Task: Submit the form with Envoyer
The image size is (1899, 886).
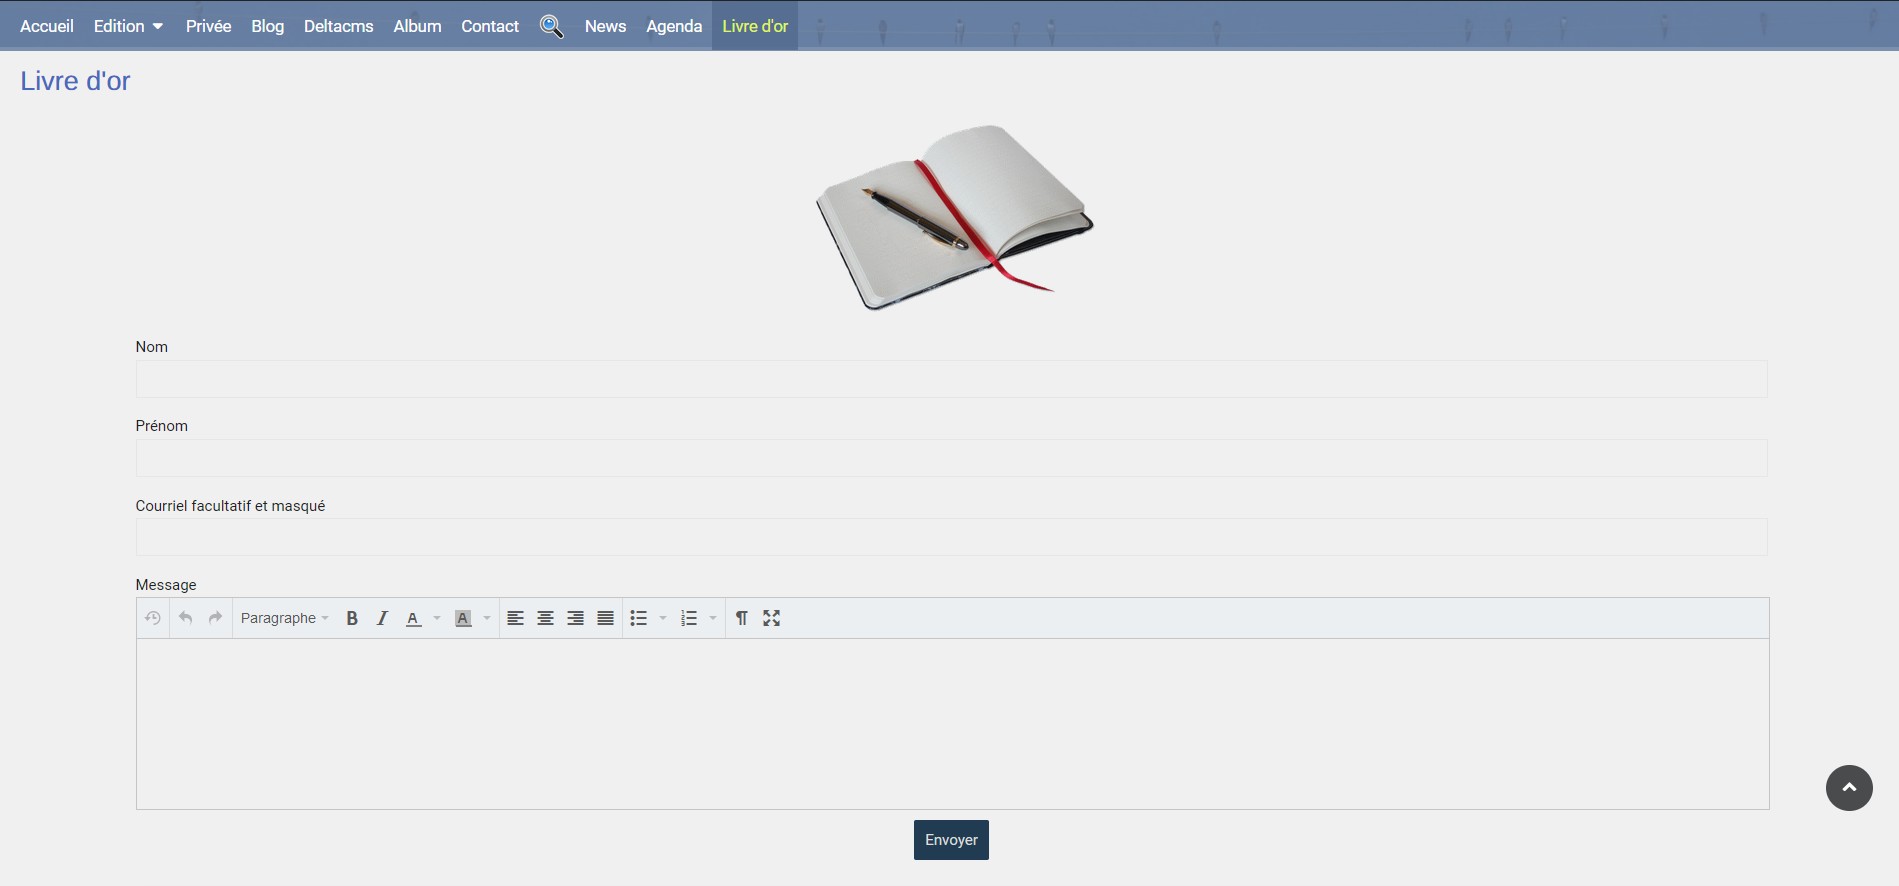Action: coord(950,840)
